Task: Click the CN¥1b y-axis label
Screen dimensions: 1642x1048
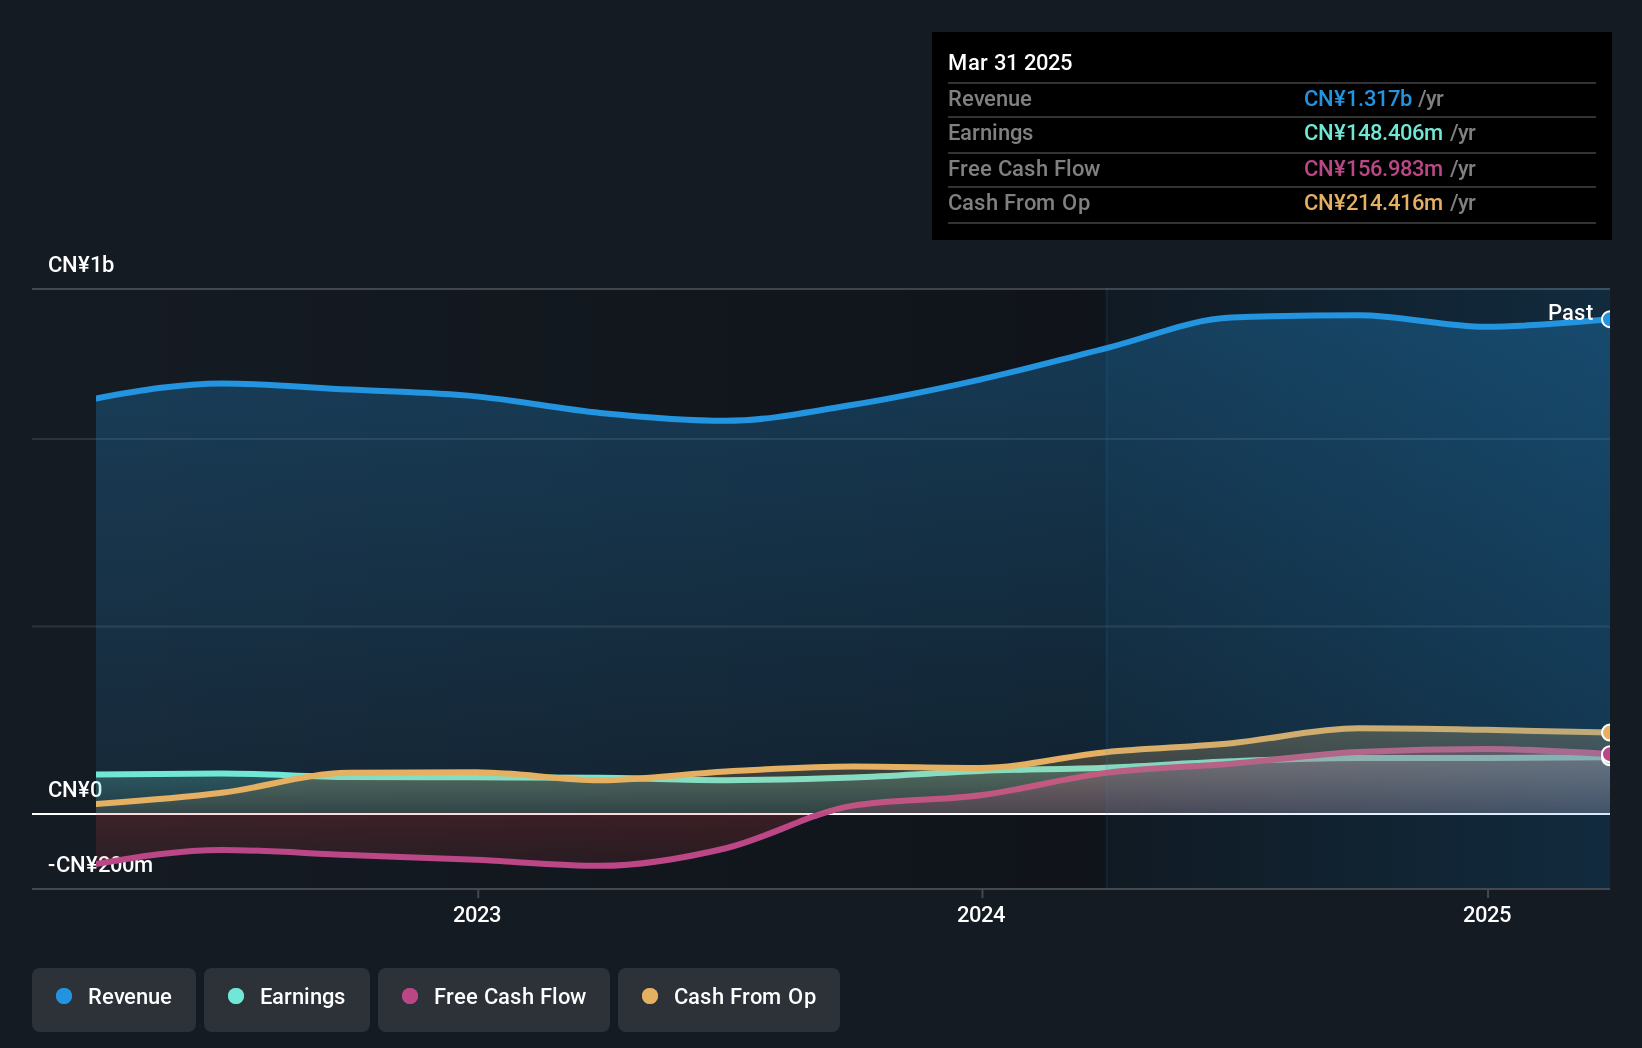Action: click(81, 264)
